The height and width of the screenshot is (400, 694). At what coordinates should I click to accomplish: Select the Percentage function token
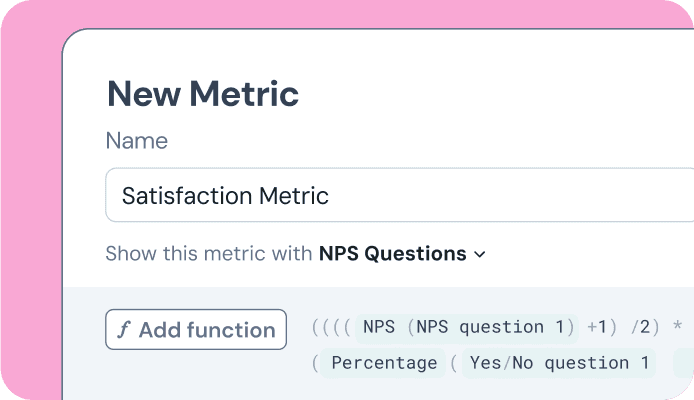384,362
